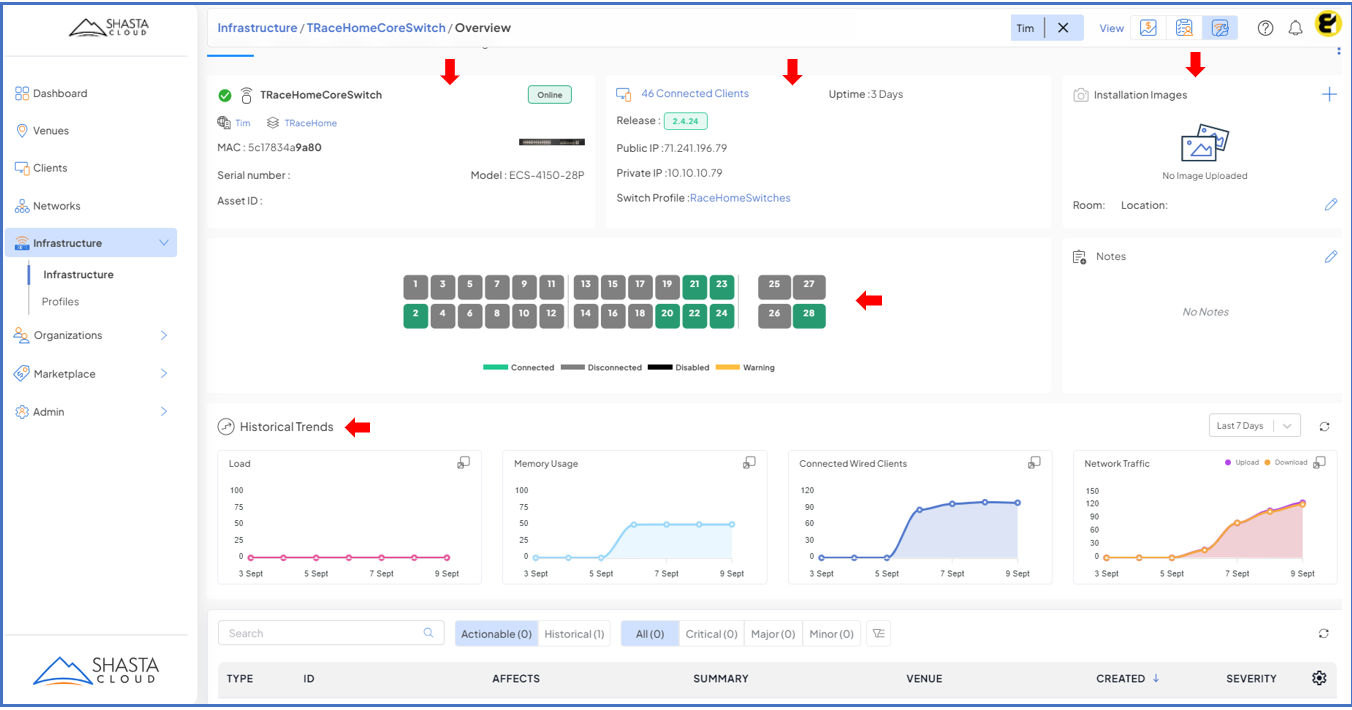Image resolution: width=1352 pixels, height=710 pixels.
Task: Click the No Image Uploaded placeholder
Action: (1204, 152)
